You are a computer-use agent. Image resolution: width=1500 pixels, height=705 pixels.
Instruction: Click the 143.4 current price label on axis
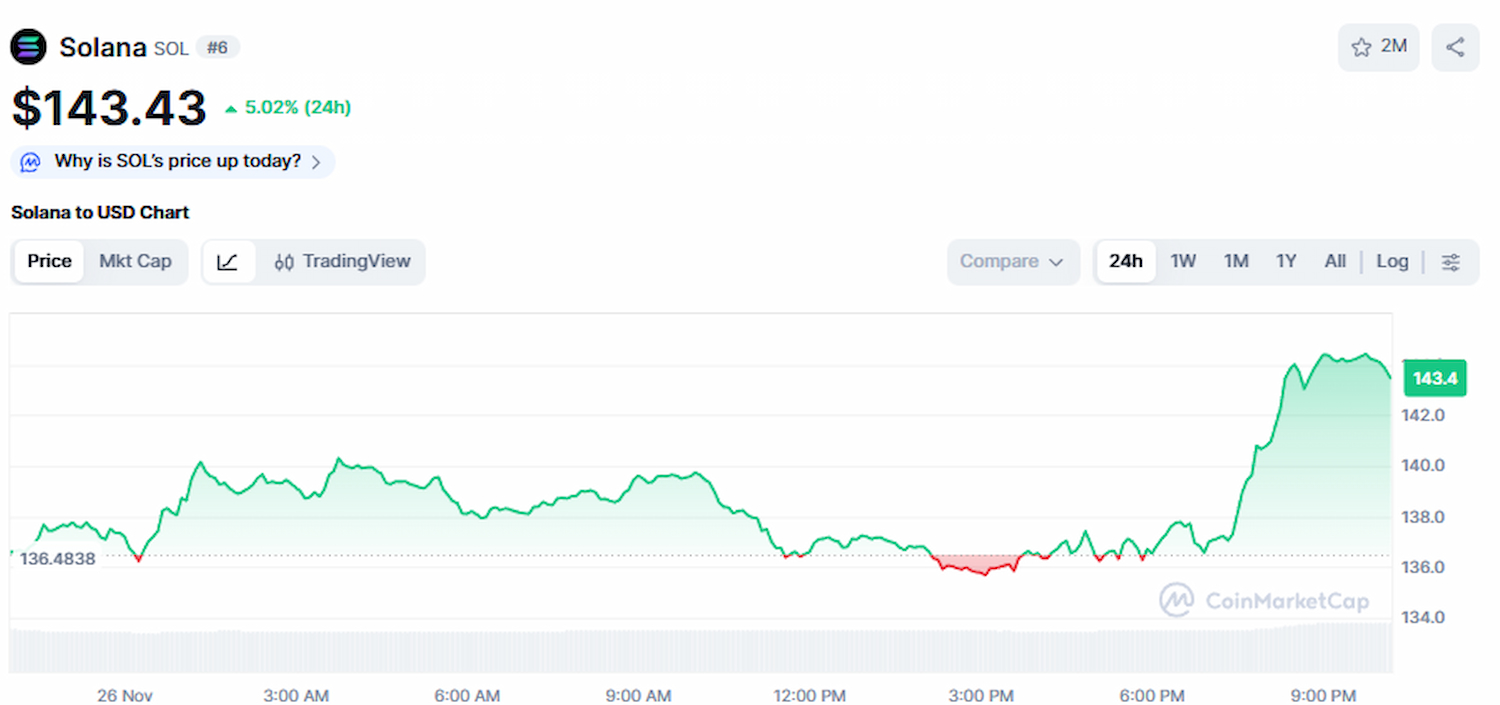coord(1434,378)
